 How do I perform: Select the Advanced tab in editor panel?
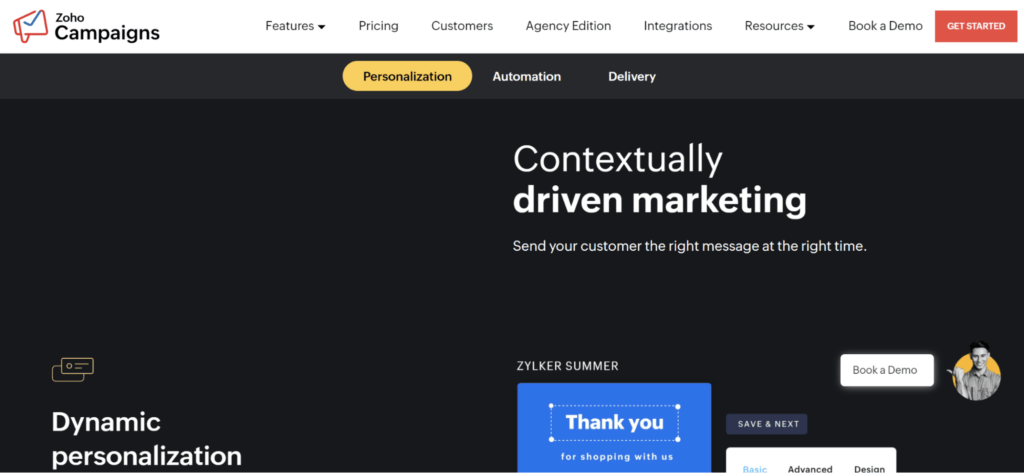pos(810,468)
